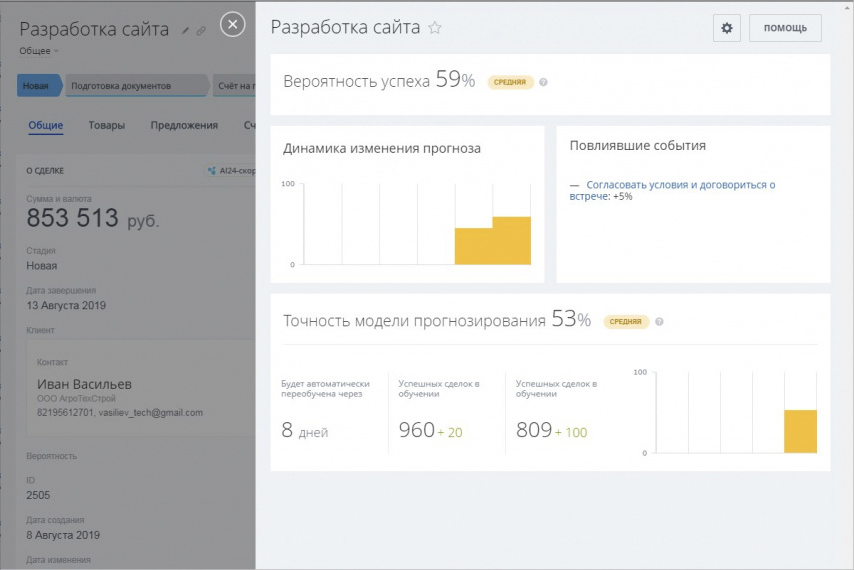Screen dimensions: 854x570
Task: Click the help icon beside Точность модели прогнозирования
Action: click(x=659, y=322)
